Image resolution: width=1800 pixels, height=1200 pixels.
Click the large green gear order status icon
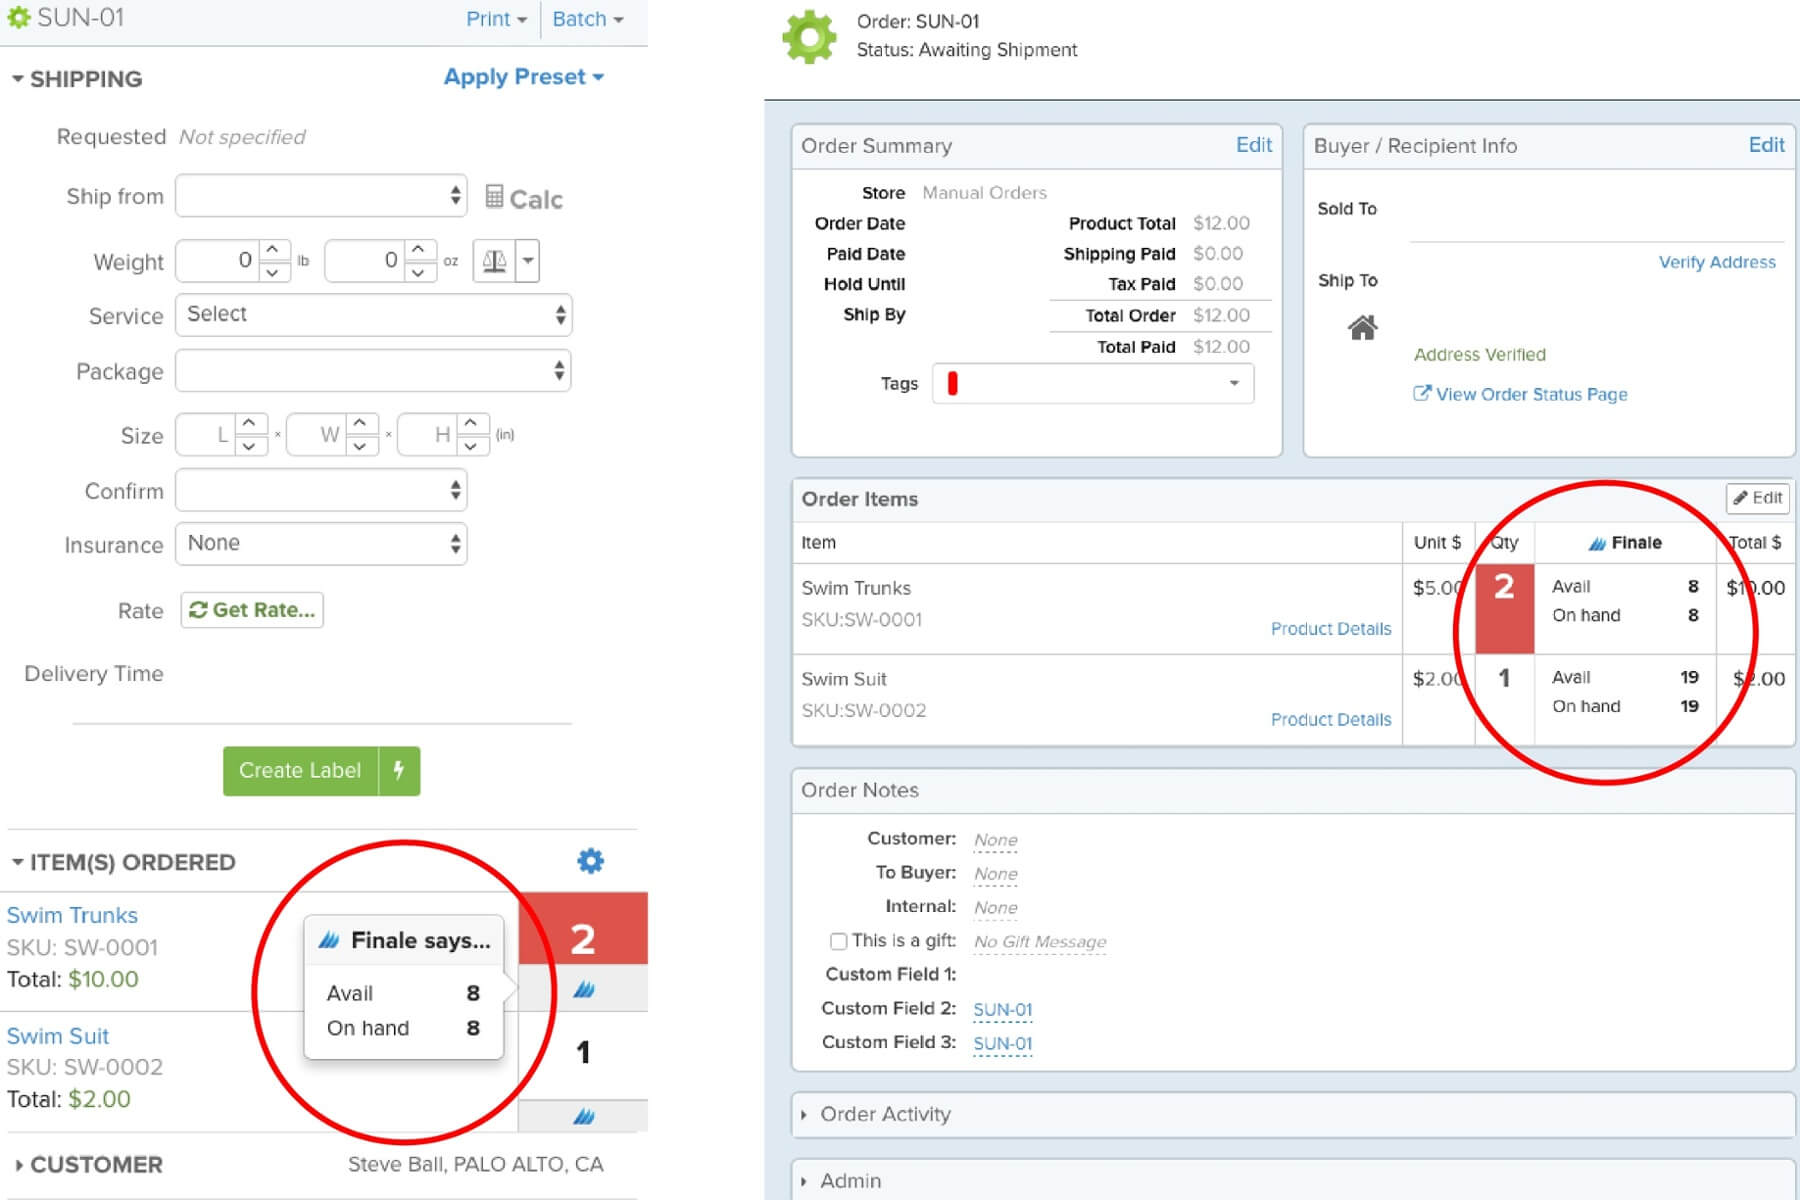coord(809,38)
